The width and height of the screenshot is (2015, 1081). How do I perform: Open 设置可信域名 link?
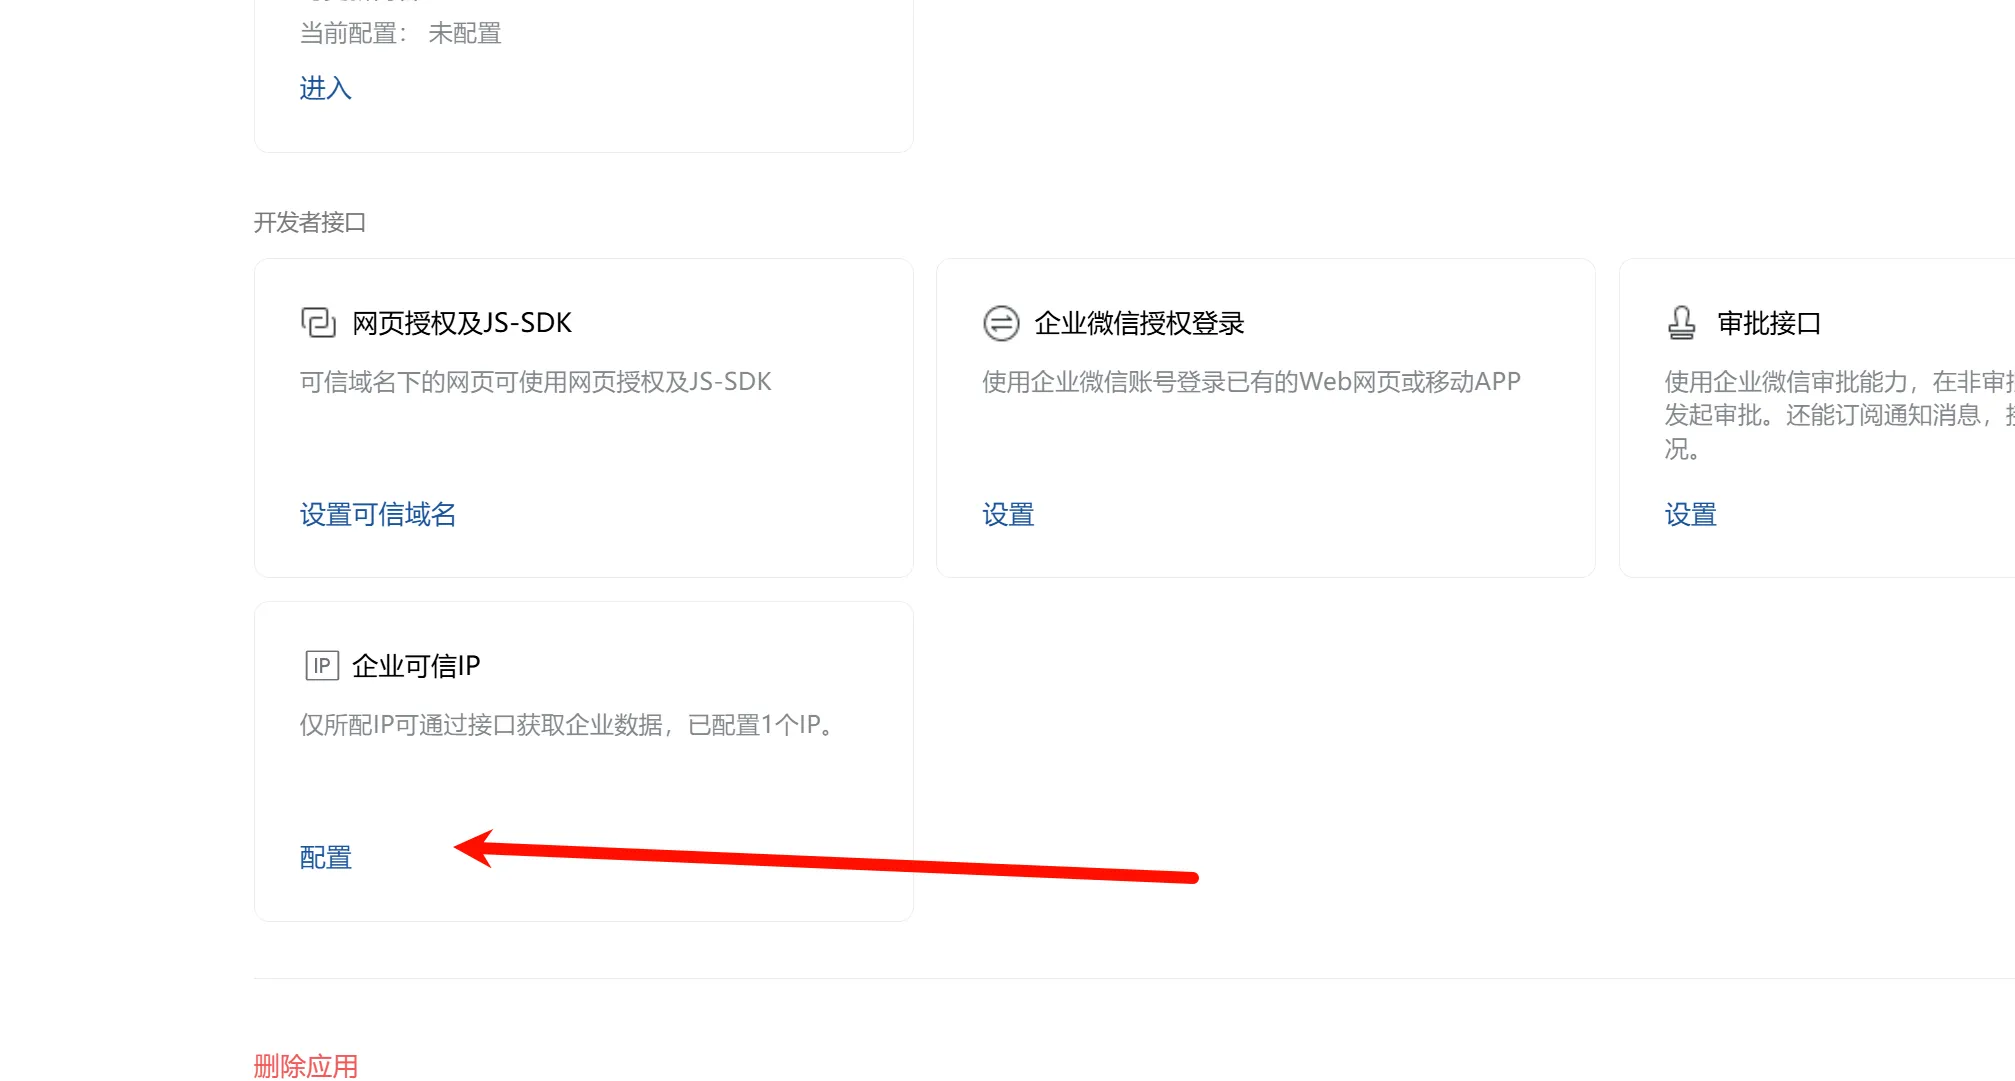[x=377, y=515]
